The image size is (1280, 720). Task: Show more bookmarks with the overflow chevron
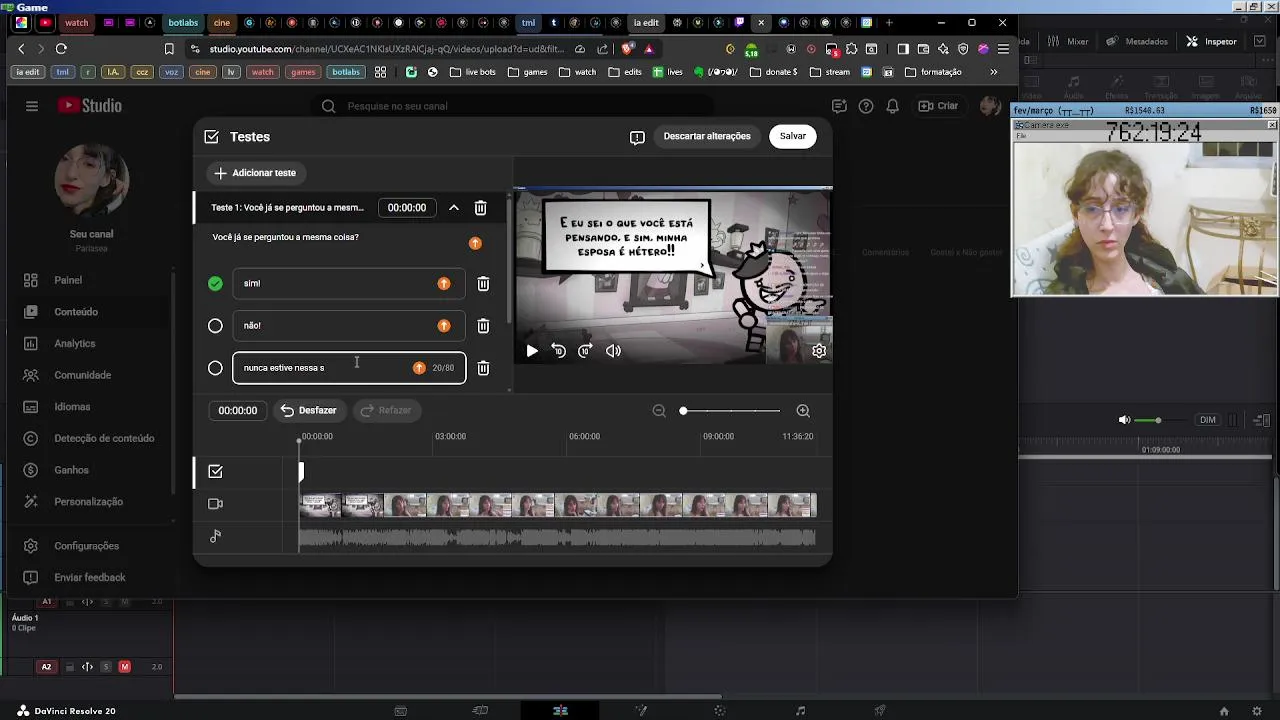click(x=993, y=72)
